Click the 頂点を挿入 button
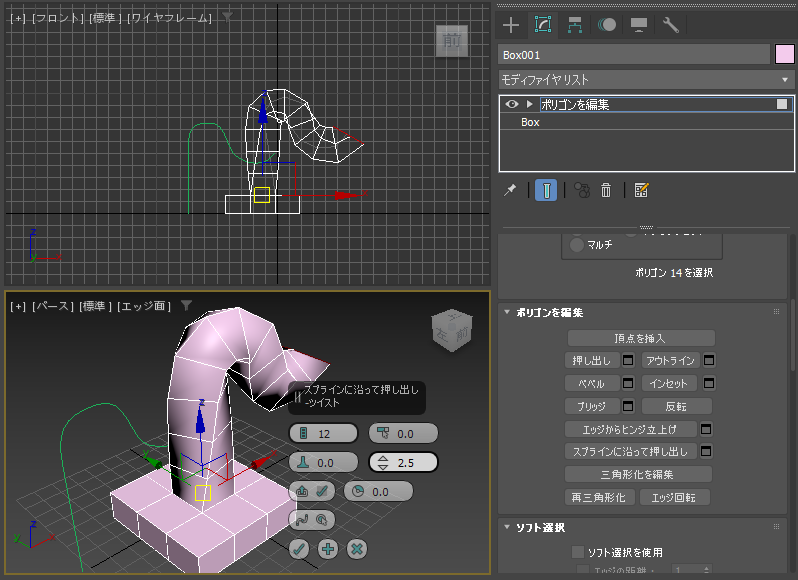 (641, 338)
